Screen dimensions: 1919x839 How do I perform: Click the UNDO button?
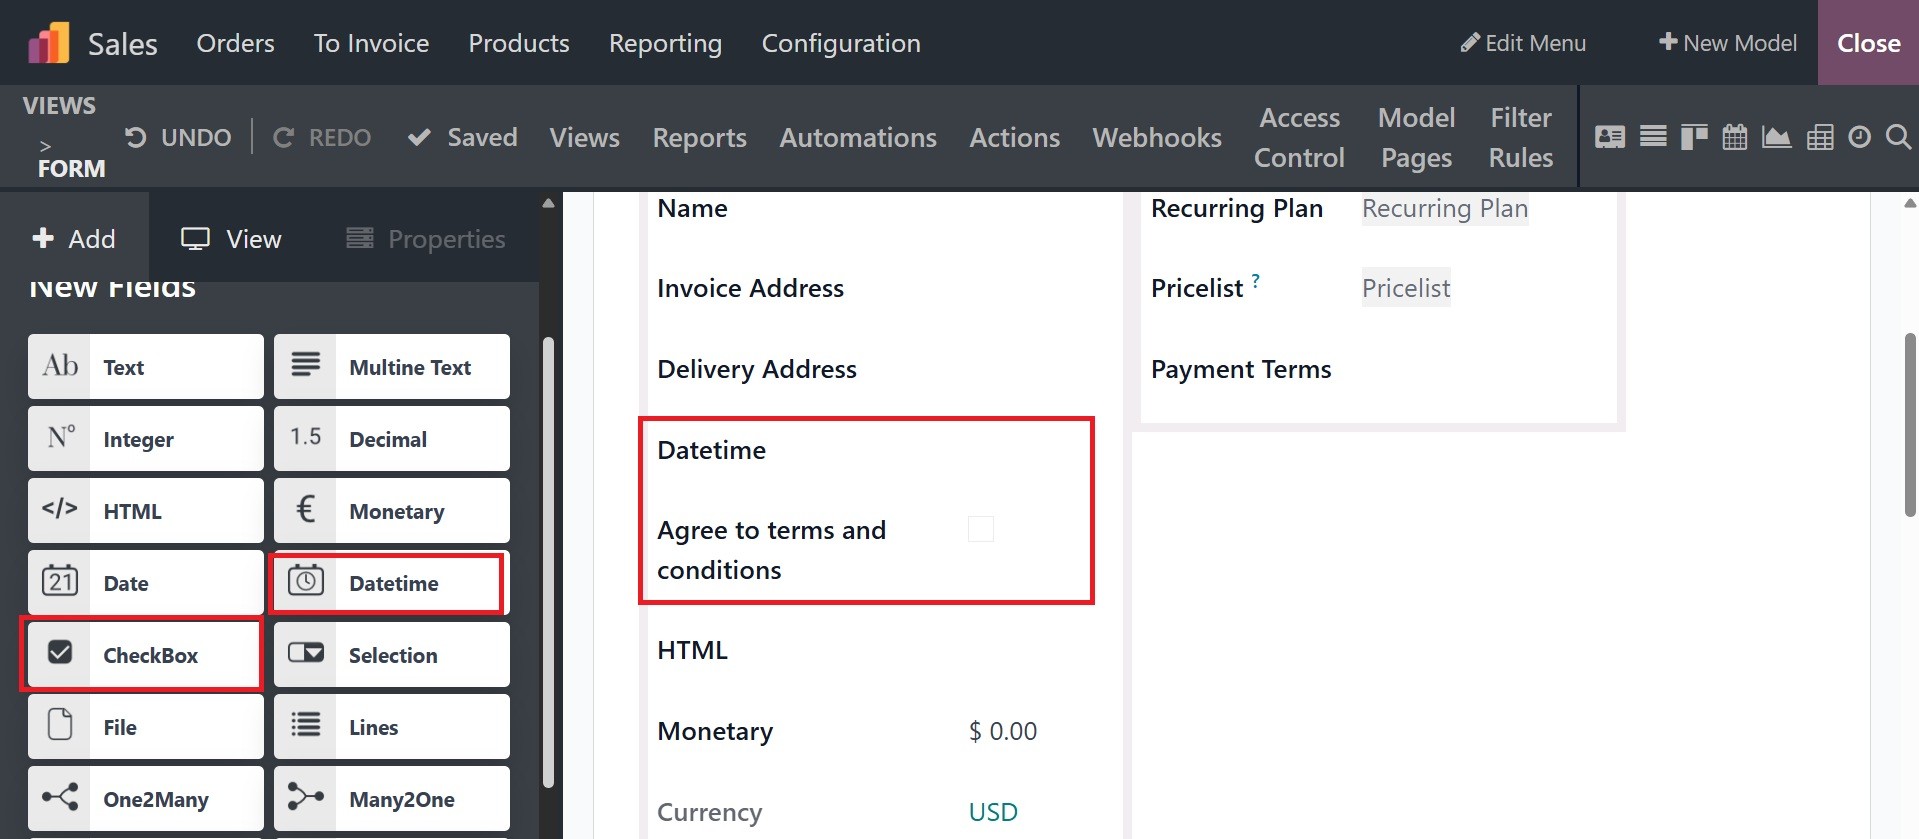pyautogui.click(x=178, y=137)
